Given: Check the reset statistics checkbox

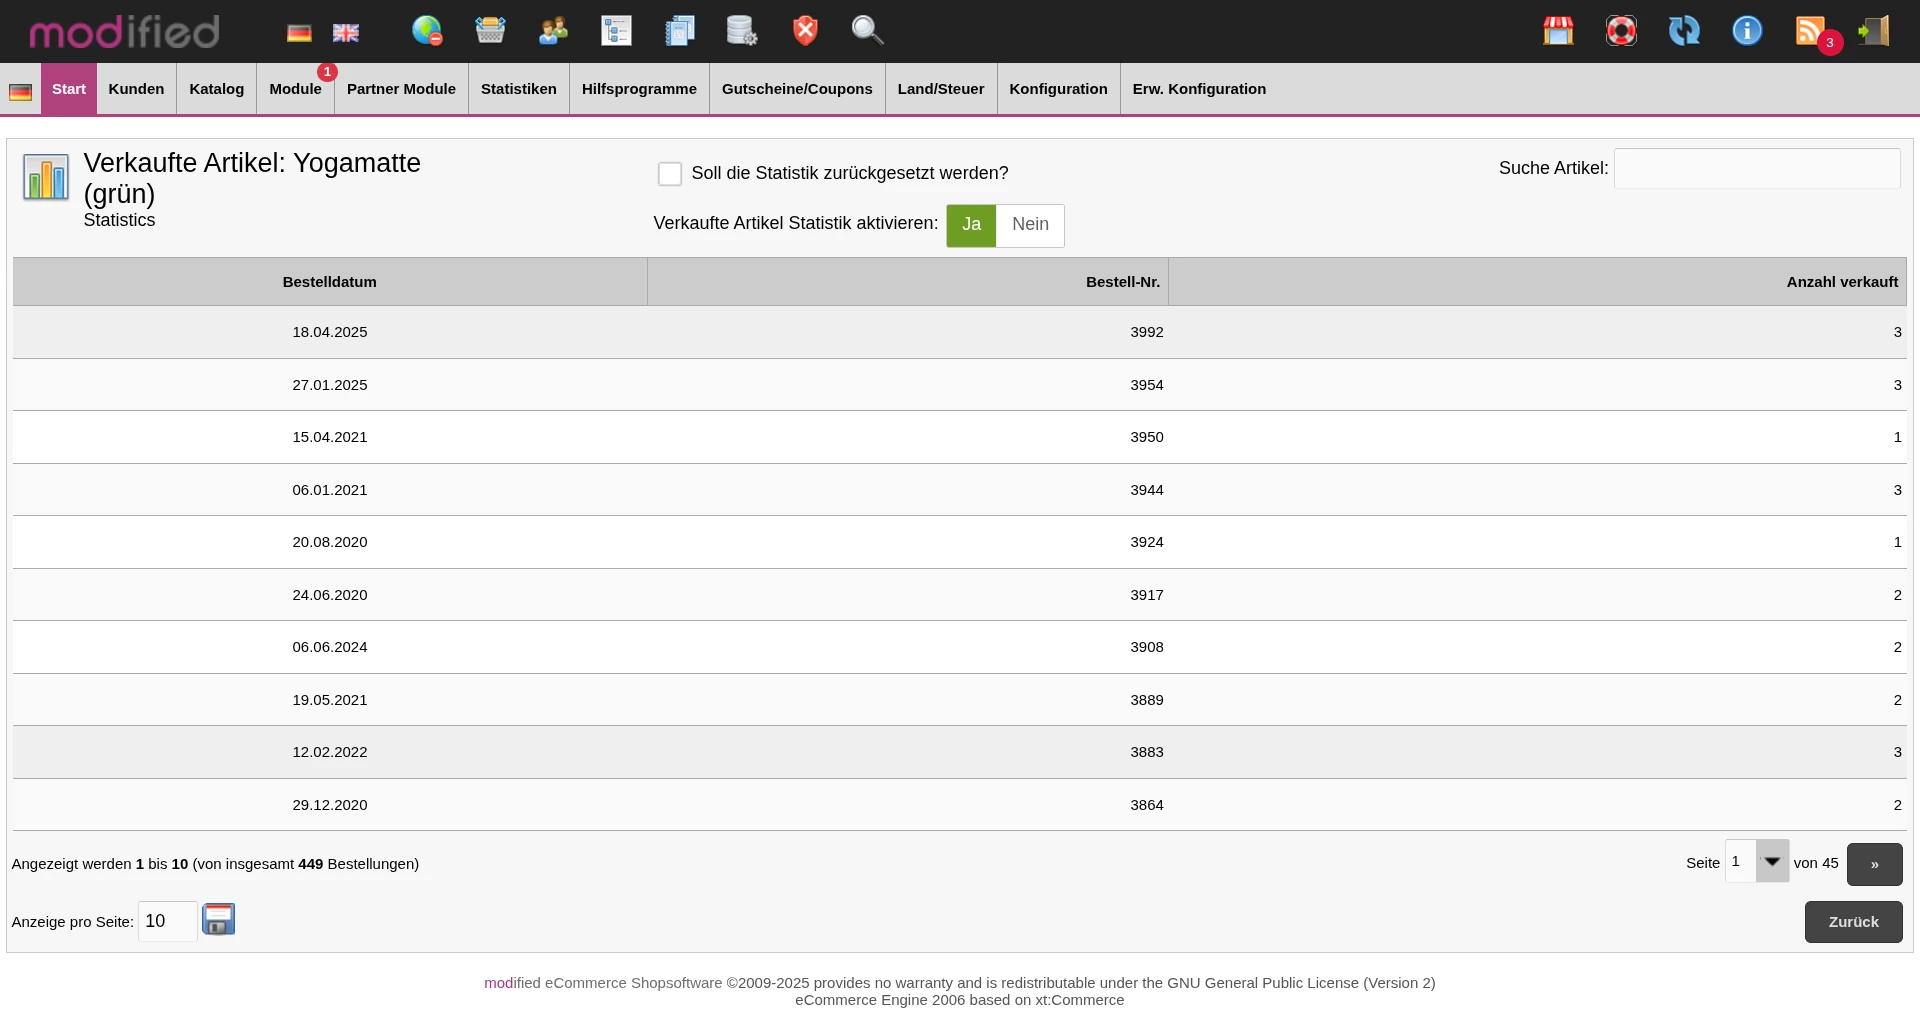Looking at the screenshot, I should (670, 174).
